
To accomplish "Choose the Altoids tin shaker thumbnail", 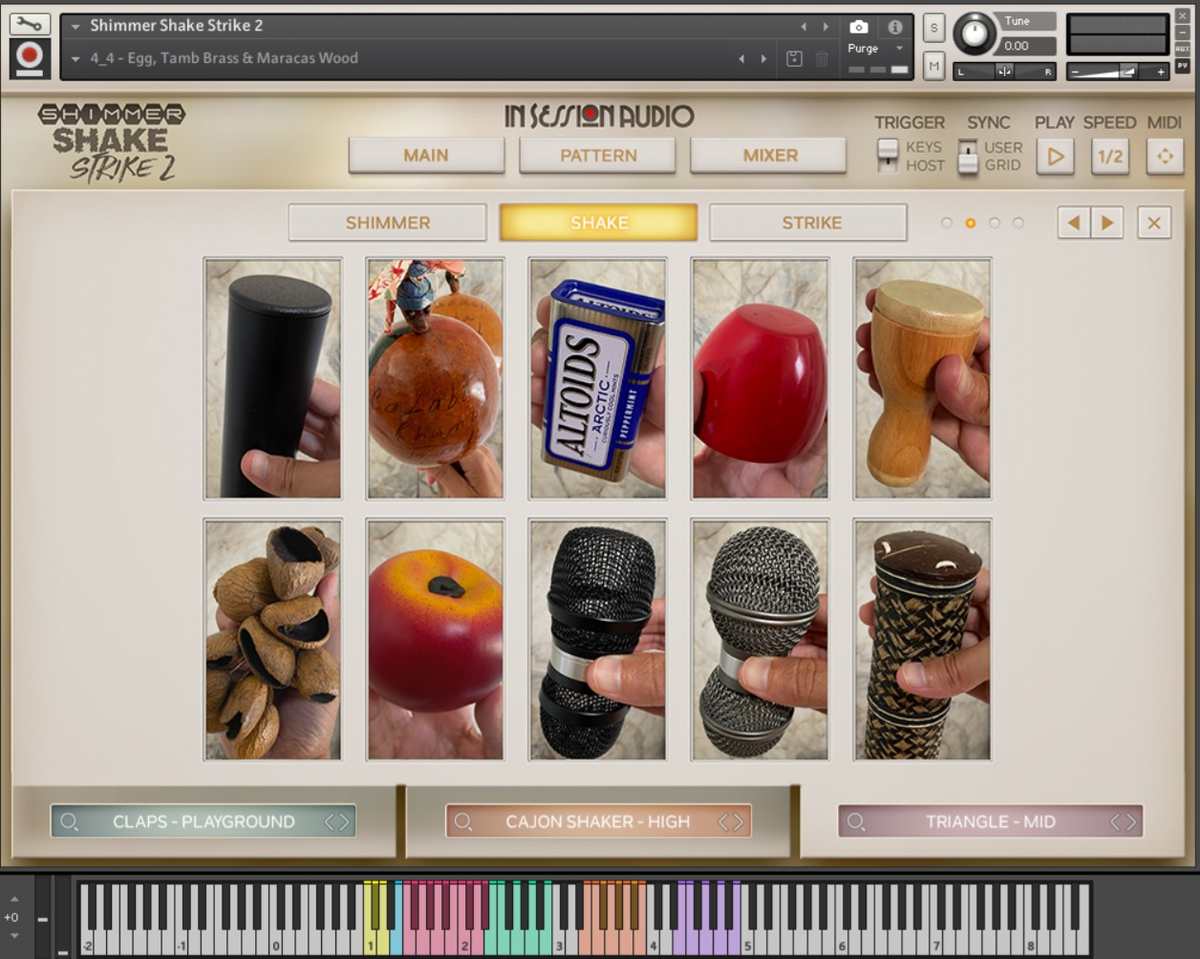I will [x=598, y=378].
